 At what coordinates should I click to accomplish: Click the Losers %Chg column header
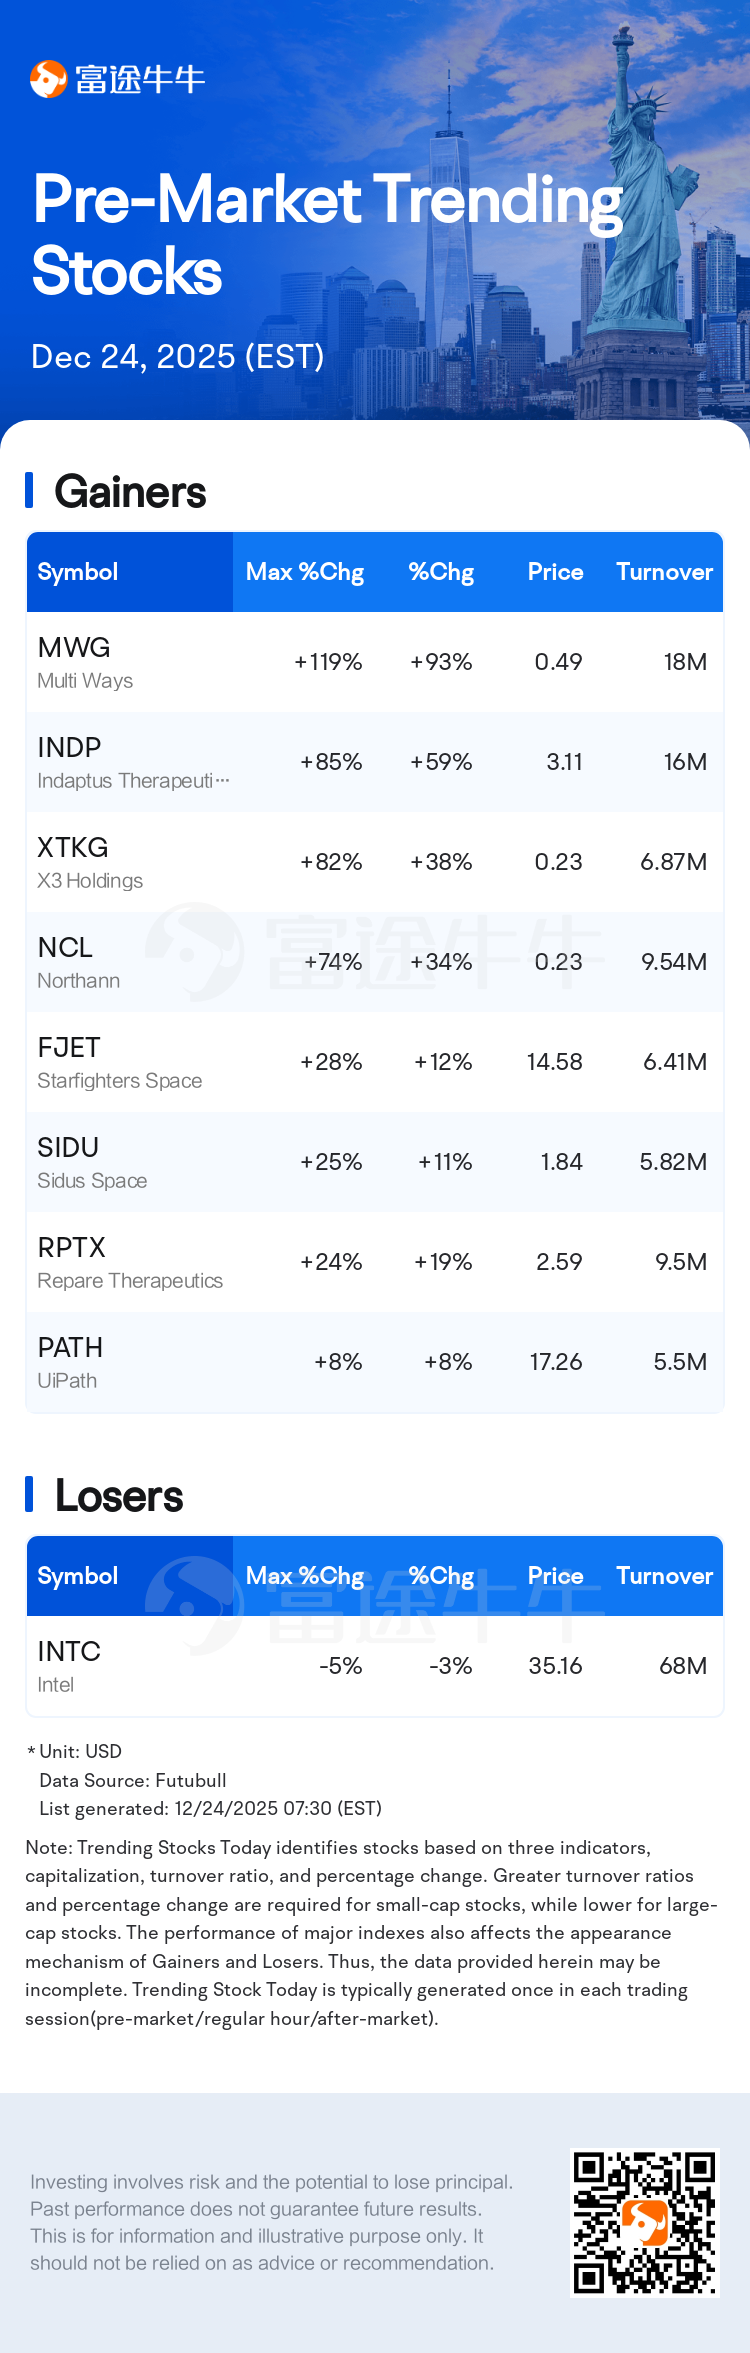click(x=441, y=1576)
